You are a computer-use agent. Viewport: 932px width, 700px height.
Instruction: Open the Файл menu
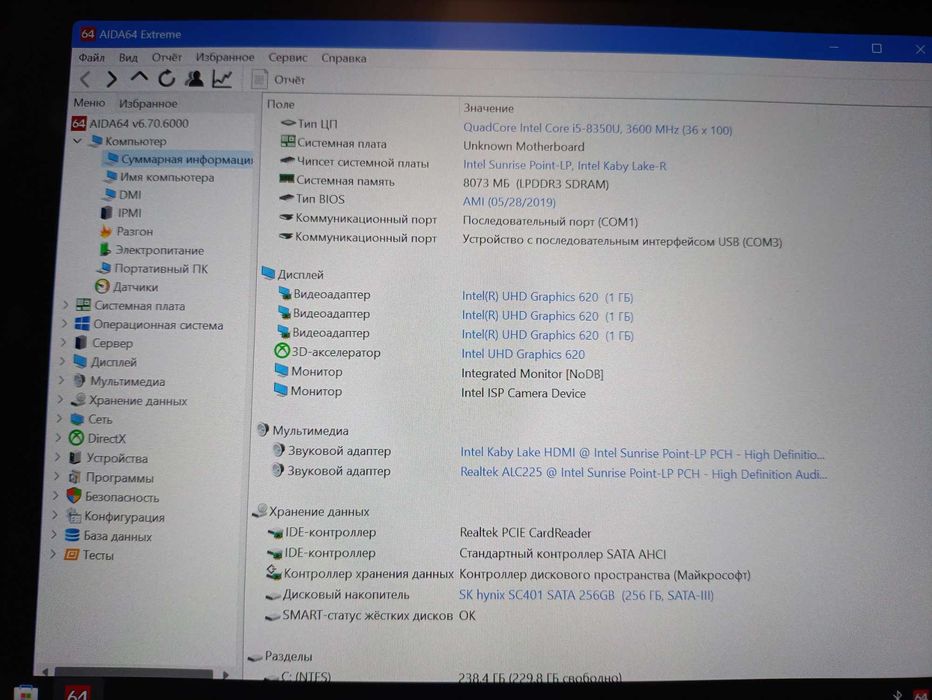[x=92, y=58]
